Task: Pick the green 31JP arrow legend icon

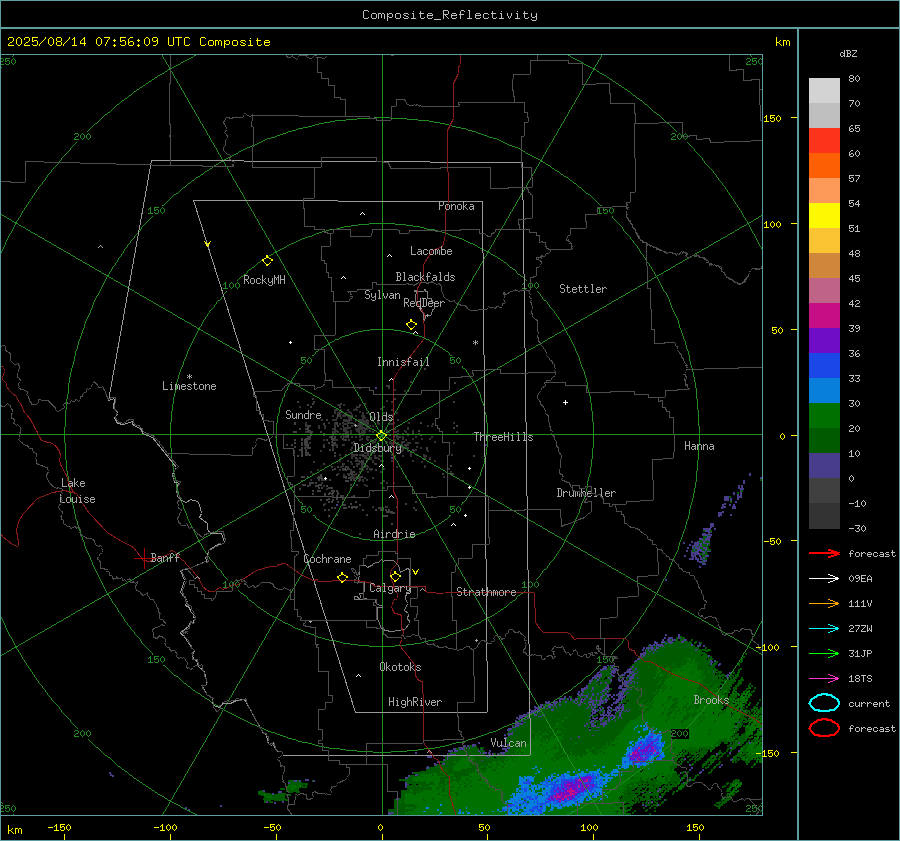Action: [x=824, y=653]
